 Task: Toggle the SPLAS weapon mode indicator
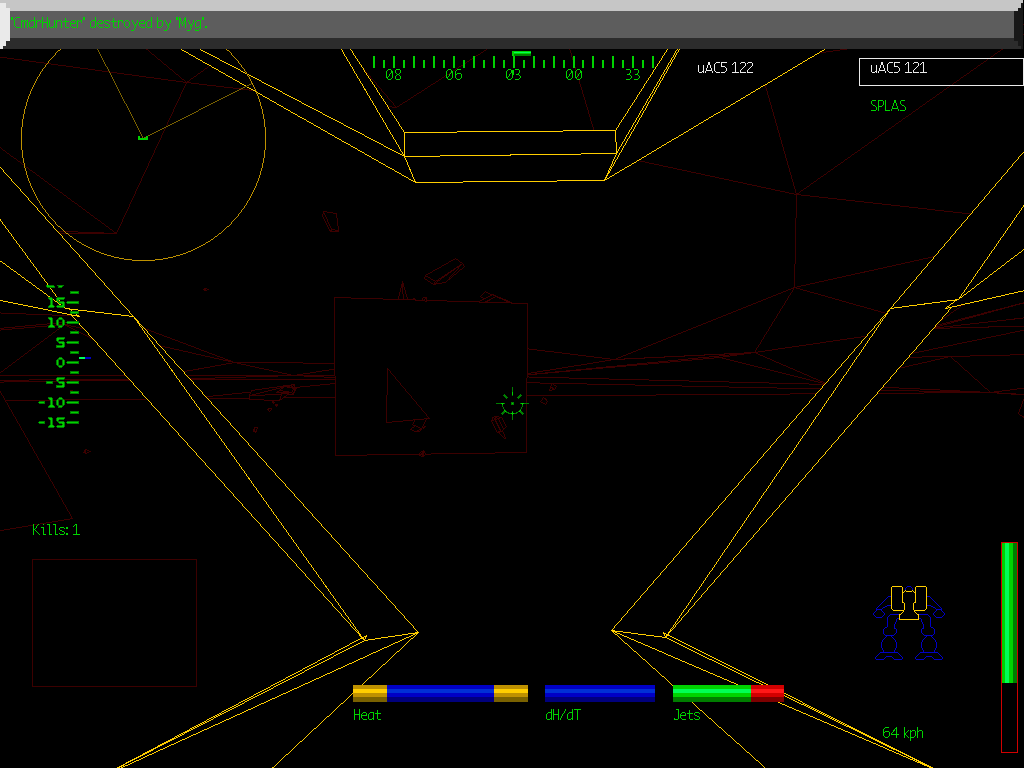888,106
